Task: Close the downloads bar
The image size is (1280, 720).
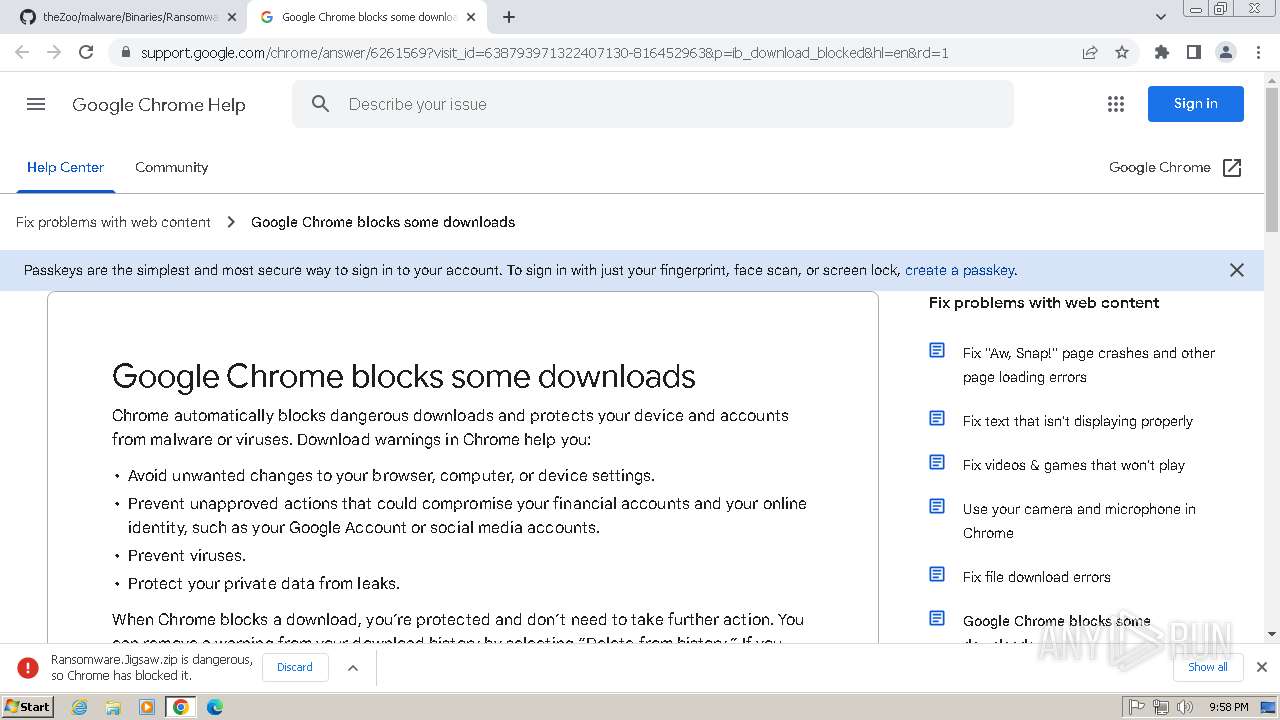Action: click(1262, 667)
